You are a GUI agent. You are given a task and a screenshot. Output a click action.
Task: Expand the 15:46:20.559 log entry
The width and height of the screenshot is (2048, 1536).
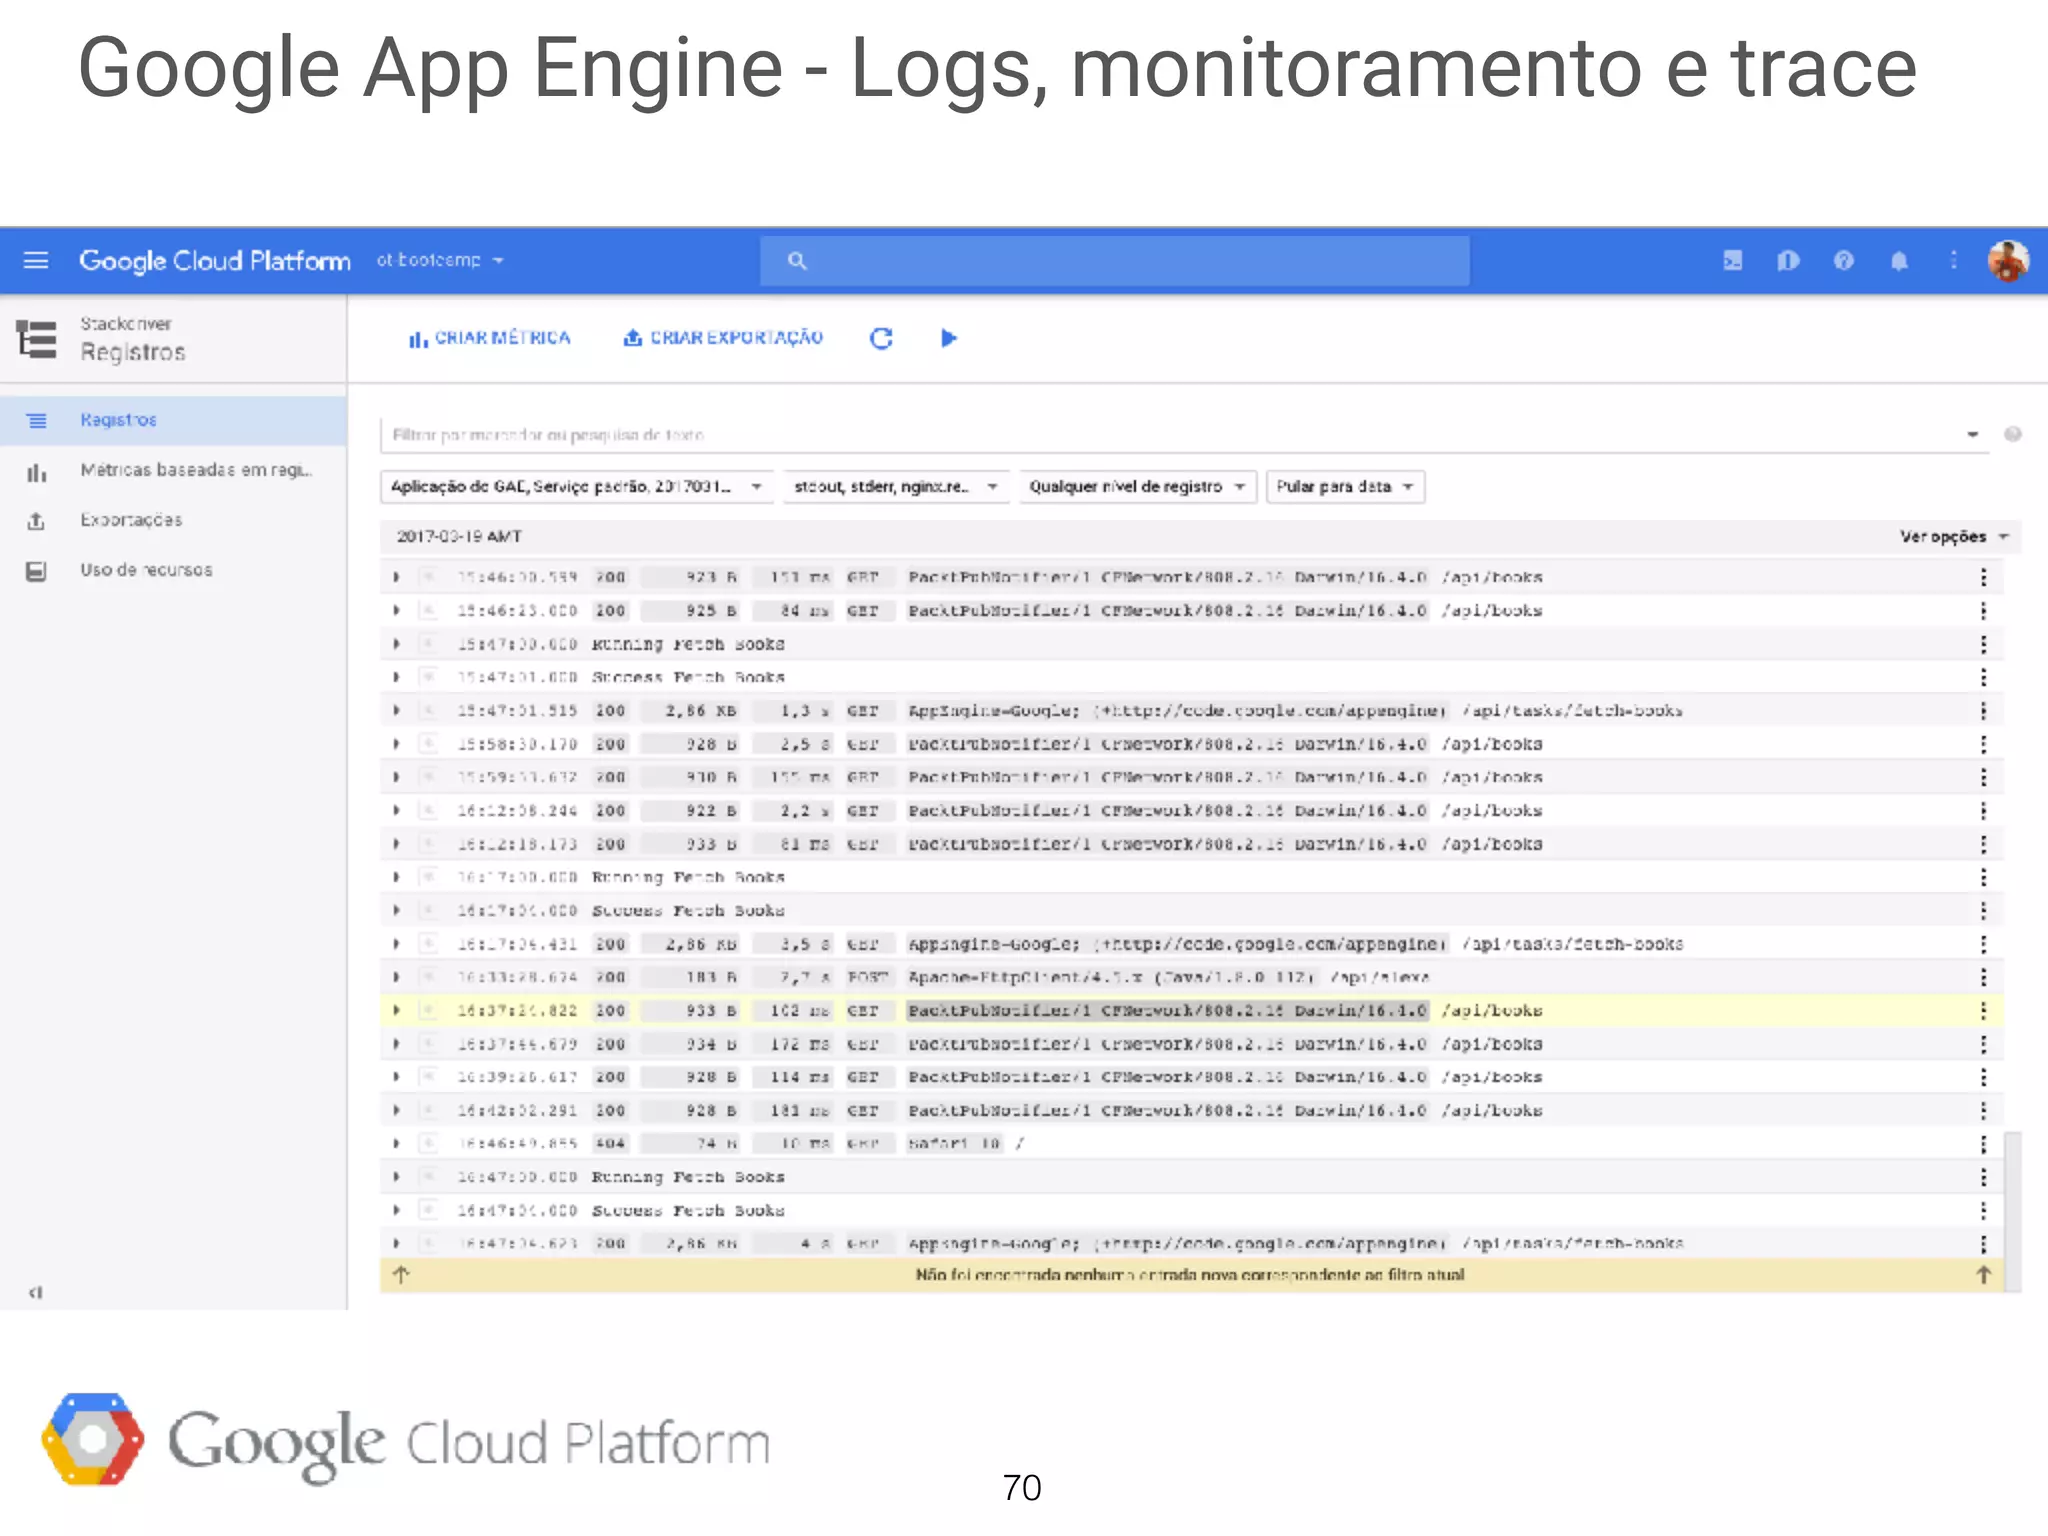tap(397, 578)
